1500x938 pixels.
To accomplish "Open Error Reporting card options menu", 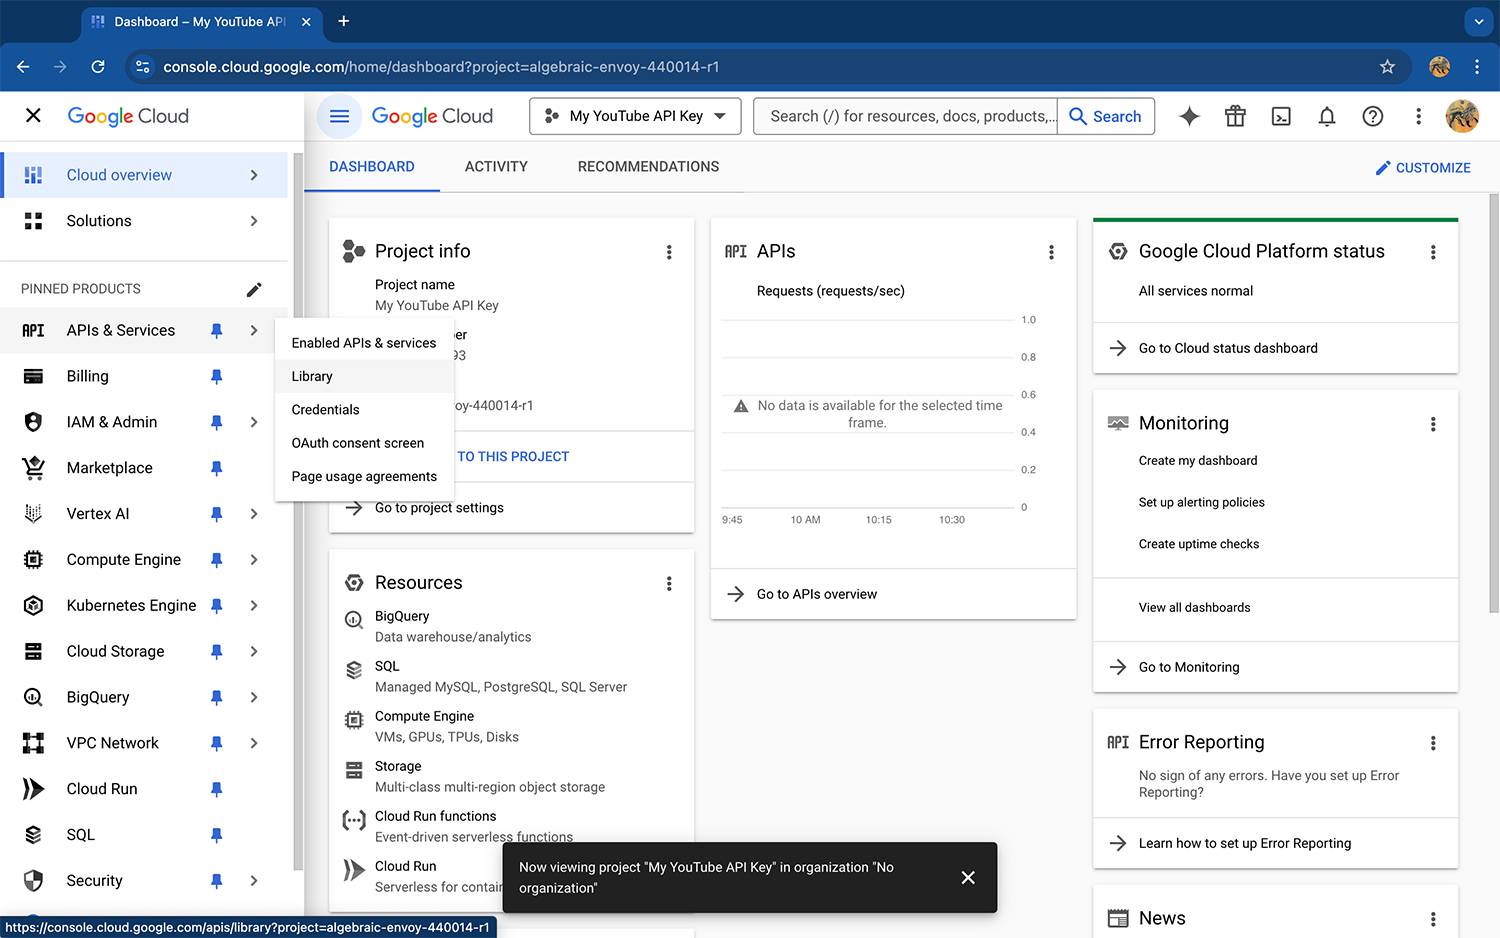I will tap(1433, 743).
